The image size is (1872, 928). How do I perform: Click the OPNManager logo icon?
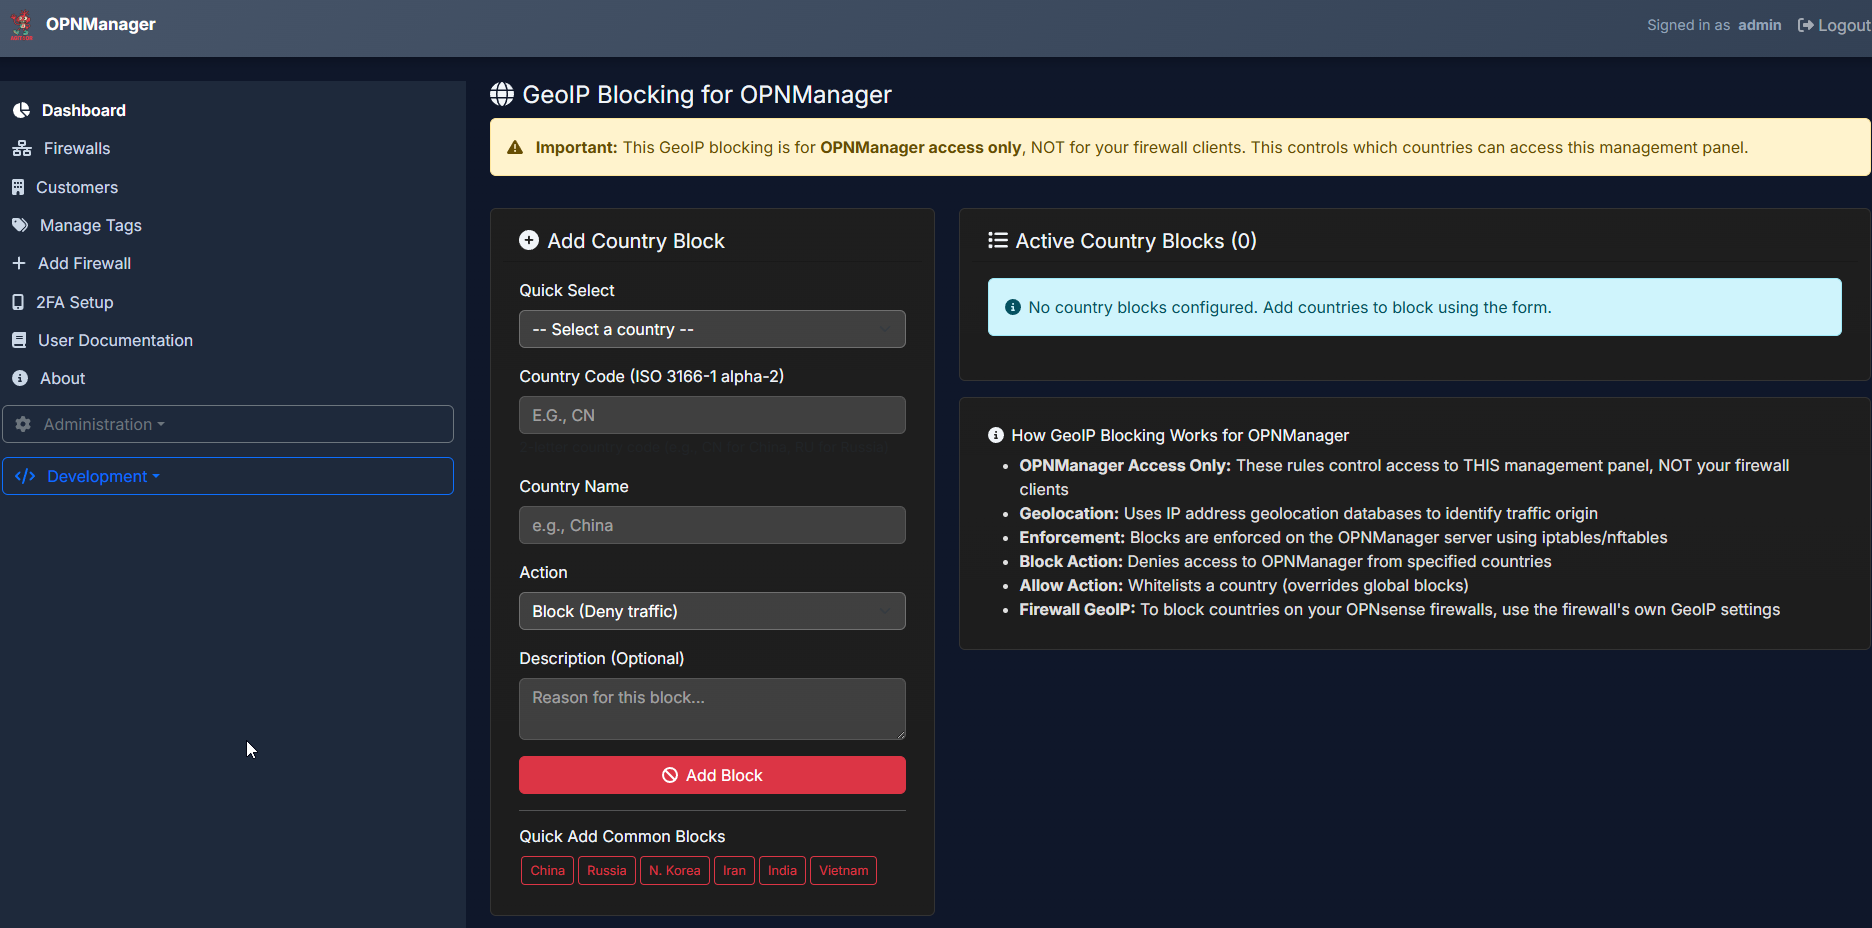(21, 25)
